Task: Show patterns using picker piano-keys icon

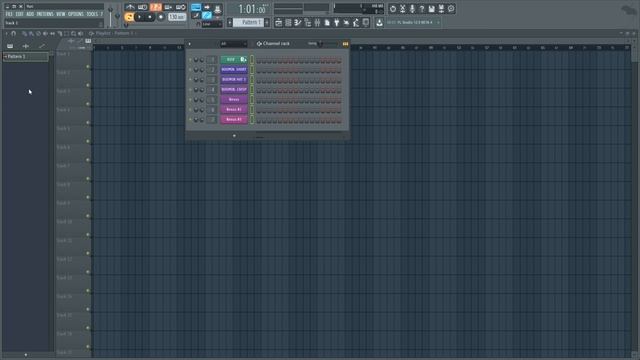Action: pyautogui.click(x=10, y=46)
